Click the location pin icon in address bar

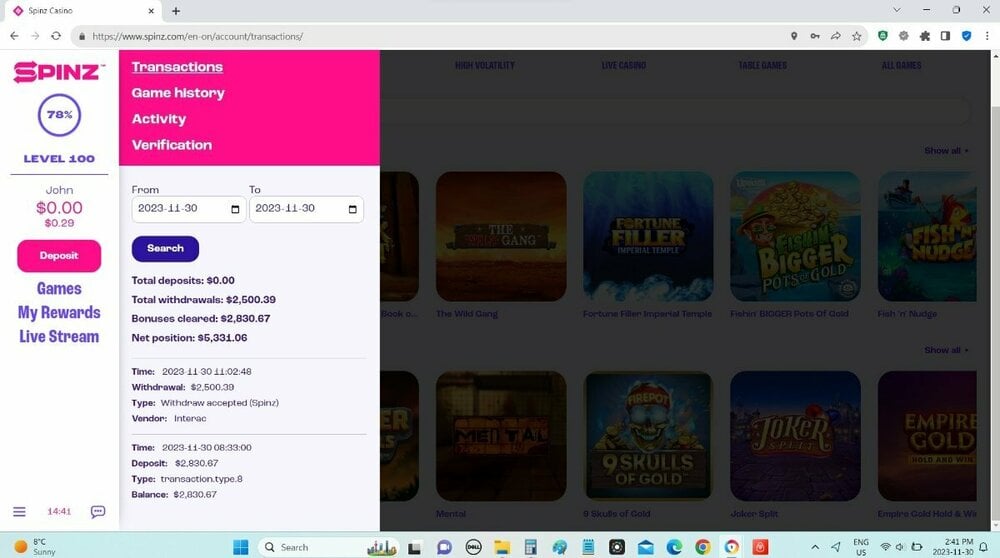point(794,36)
